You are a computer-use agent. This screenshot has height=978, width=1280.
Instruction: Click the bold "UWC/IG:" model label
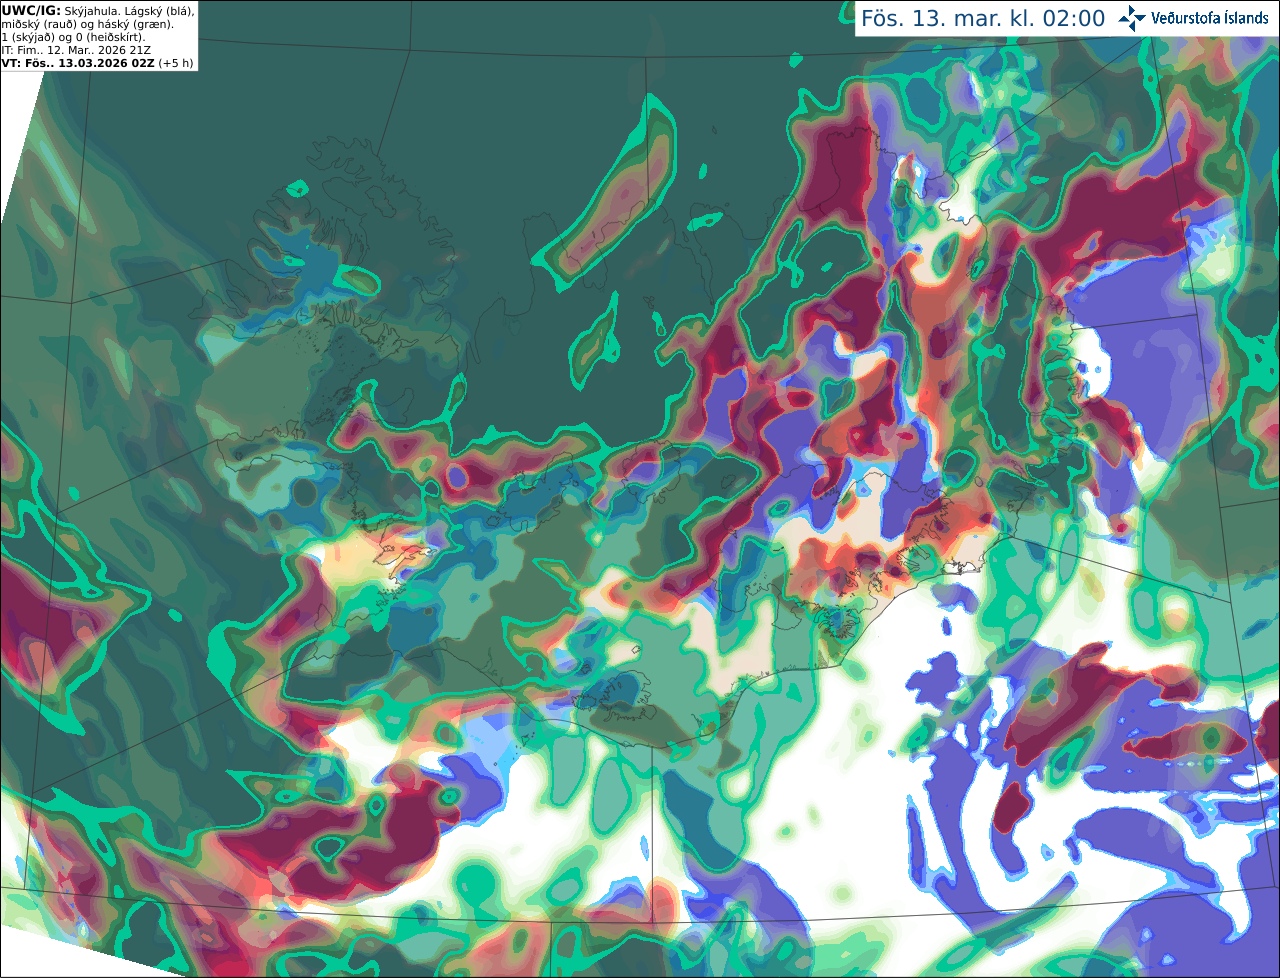[31, 10]
